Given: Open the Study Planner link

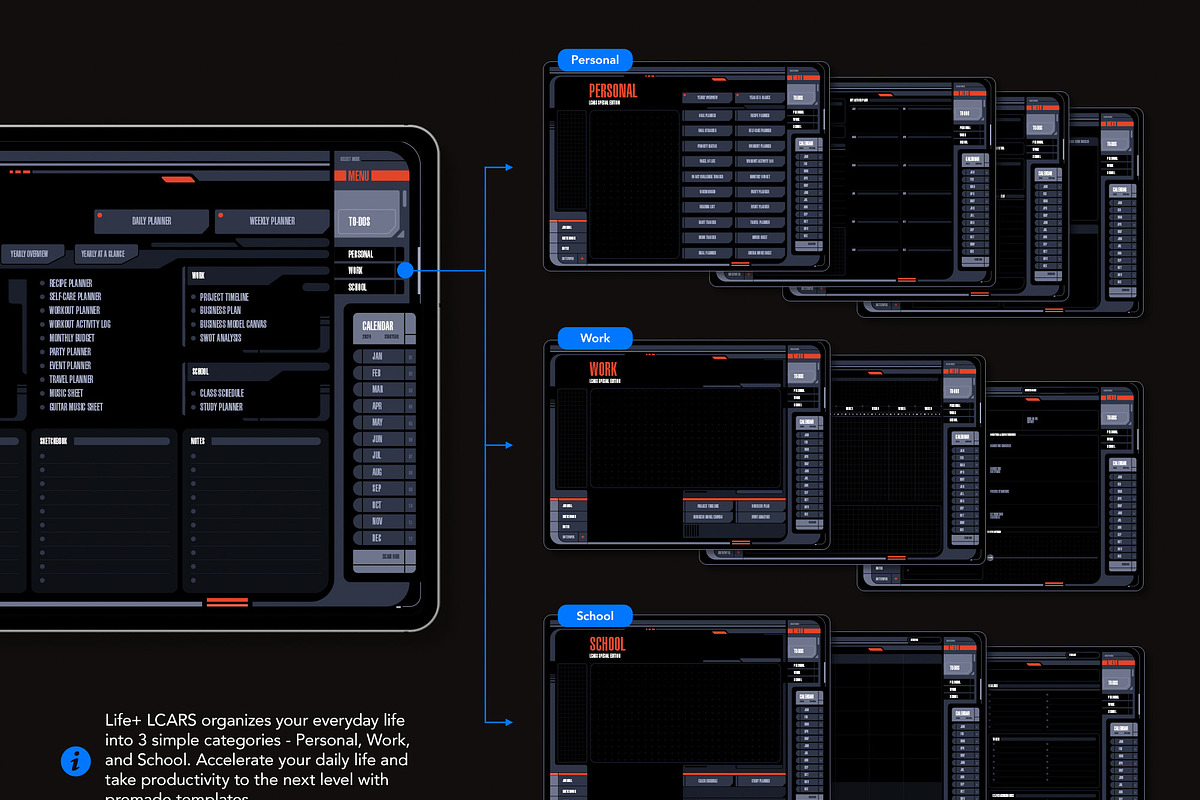Looking at the screenshot, I should click(221, 407).
